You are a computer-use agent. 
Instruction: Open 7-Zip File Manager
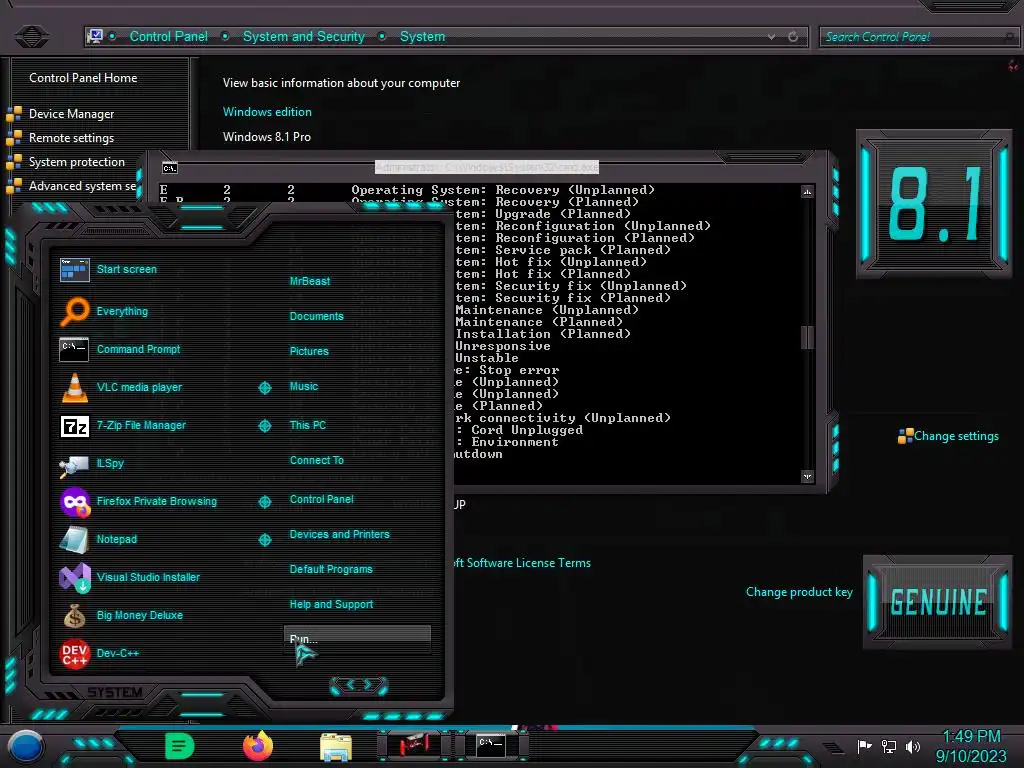point(123,425)
